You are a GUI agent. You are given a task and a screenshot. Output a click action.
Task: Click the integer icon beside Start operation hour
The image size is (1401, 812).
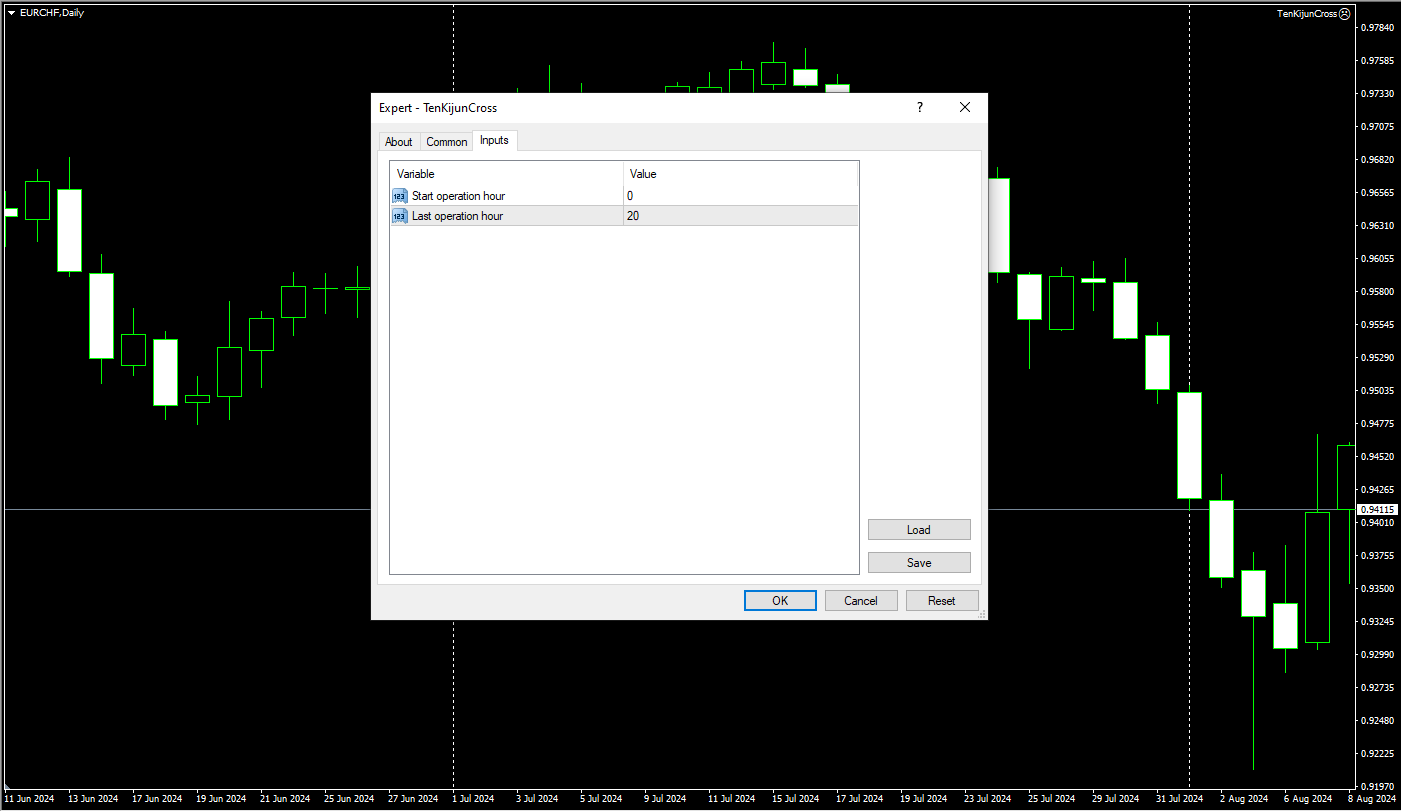(x=400, y=196)
